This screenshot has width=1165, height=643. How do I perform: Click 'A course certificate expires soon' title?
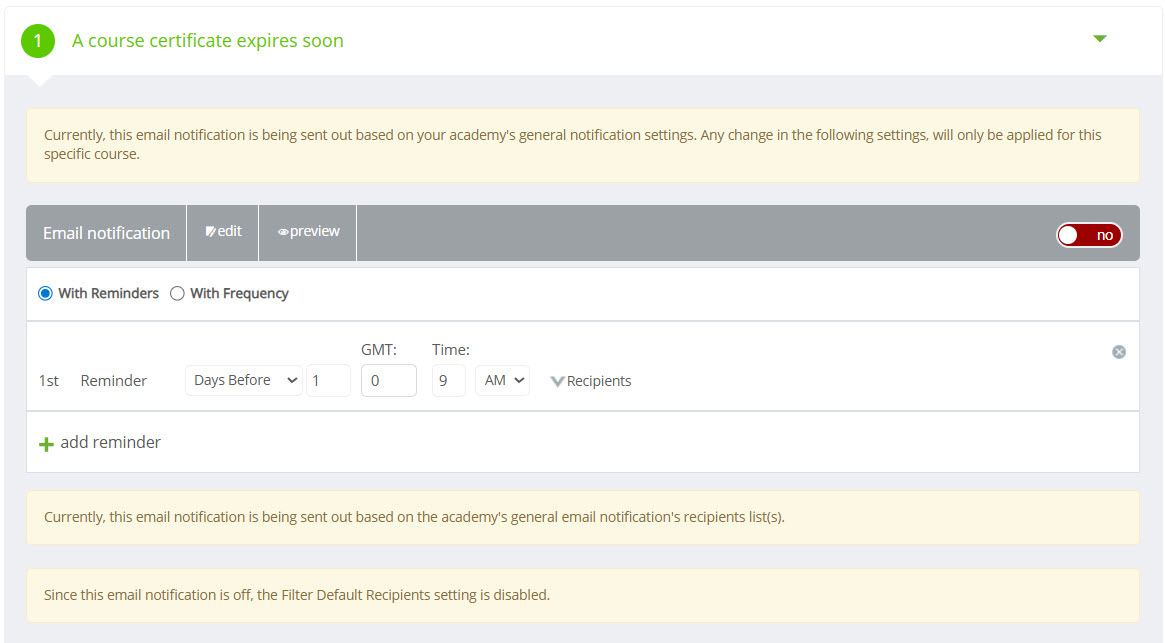208,41
